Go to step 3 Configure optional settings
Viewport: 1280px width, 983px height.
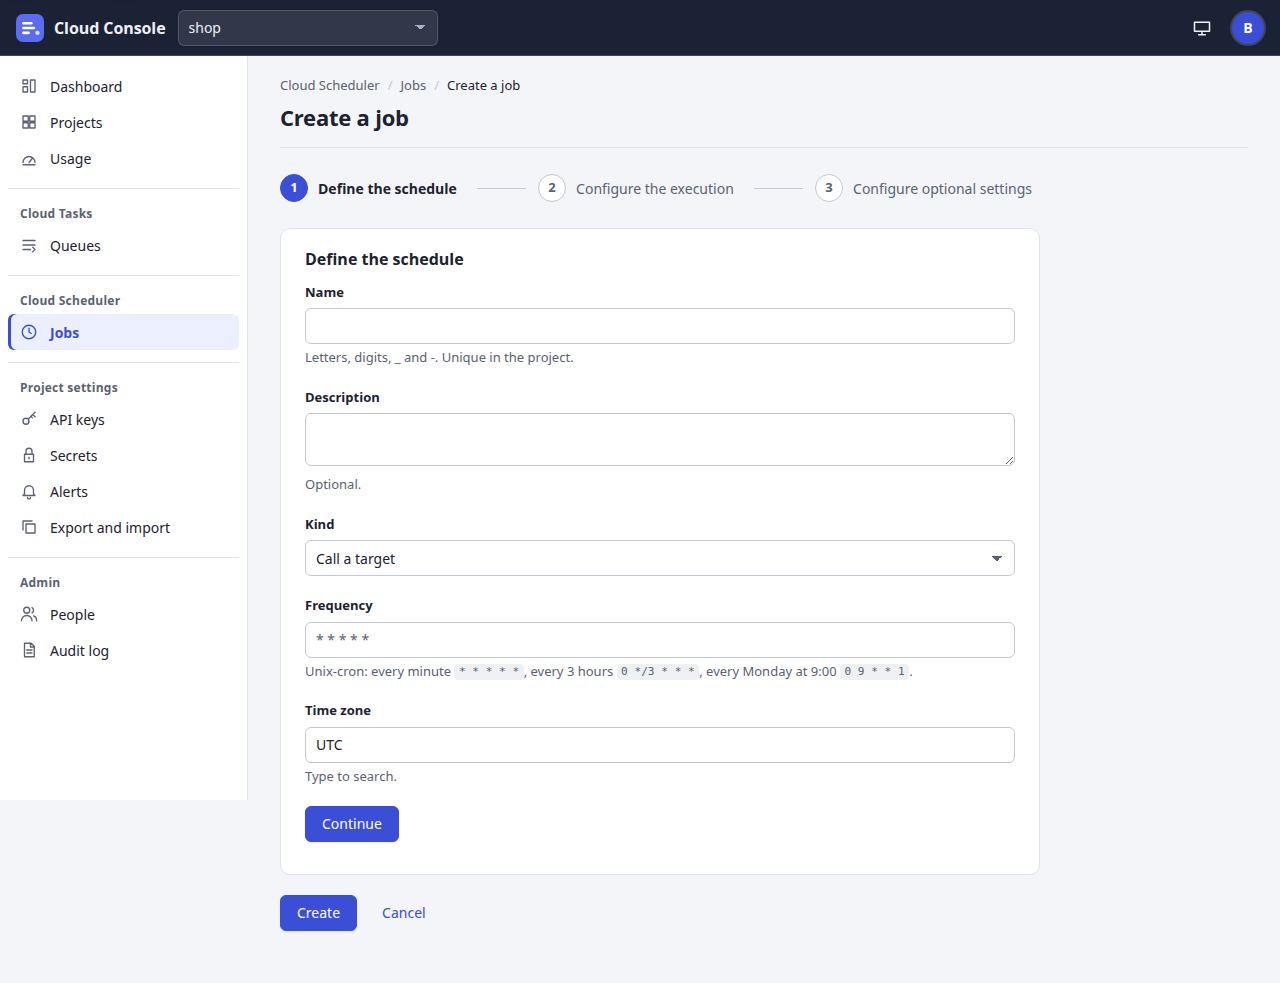923,189
